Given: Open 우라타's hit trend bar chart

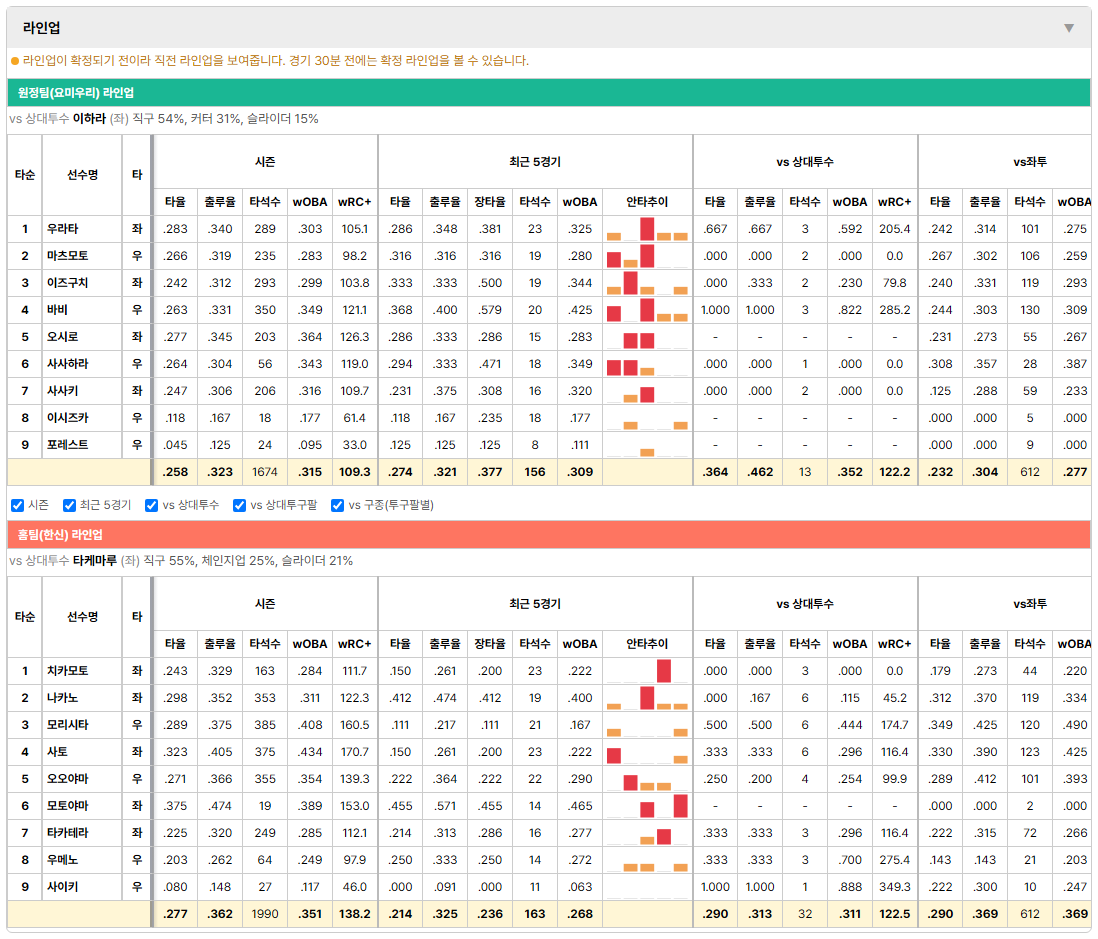Looking at the screenshot, I should click(x=647, y=229).
